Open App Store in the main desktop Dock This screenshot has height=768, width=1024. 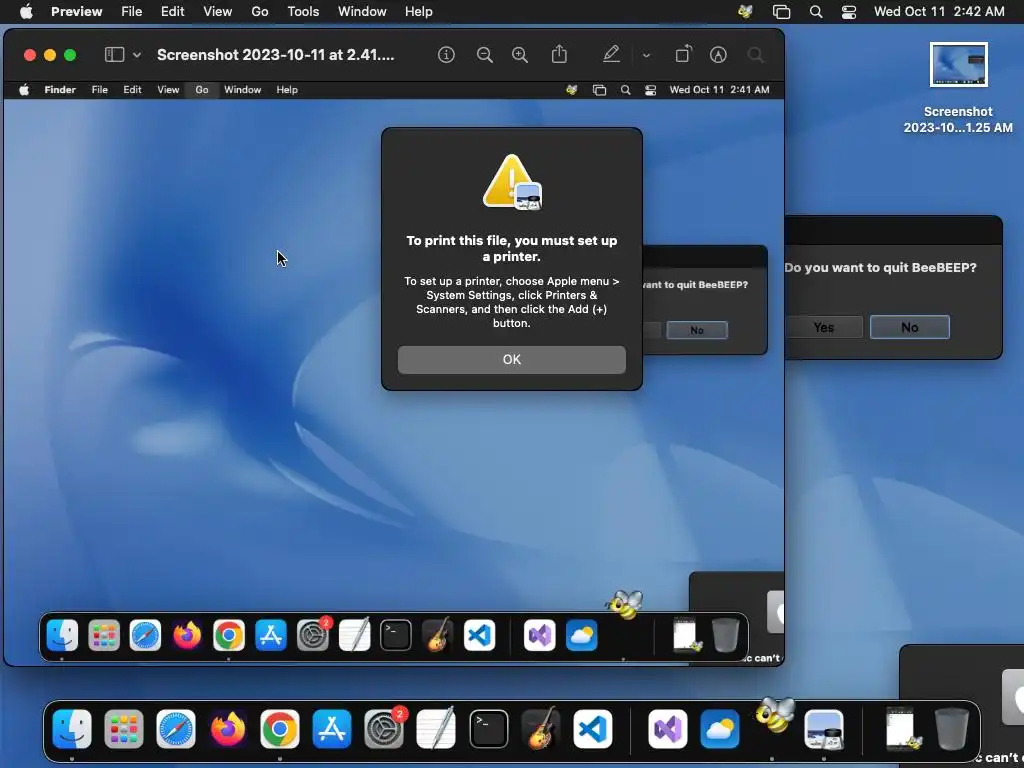[x=332, y=729]
